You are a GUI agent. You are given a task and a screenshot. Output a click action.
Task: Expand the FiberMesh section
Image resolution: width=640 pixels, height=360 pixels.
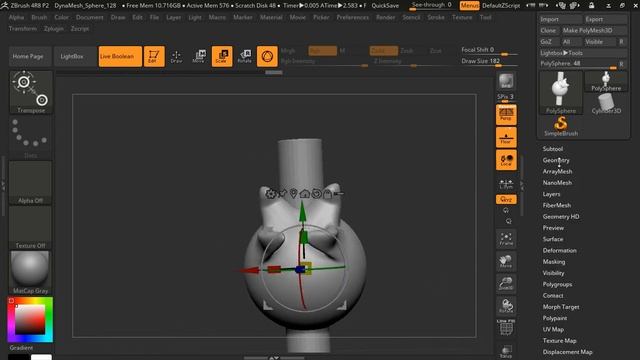[x=557, y=205]
